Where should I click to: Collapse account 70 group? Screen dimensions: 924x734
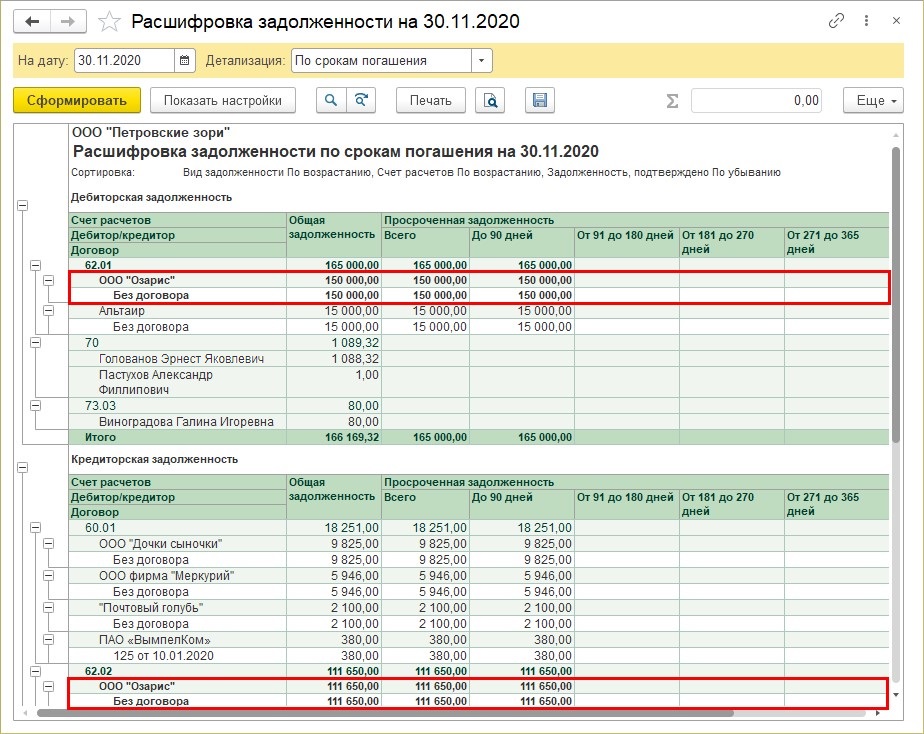click(x=35, y=342)
